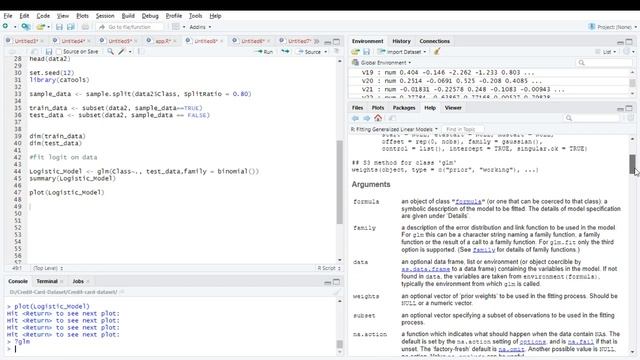Run the current line with Run button
The image size is (640, 360).
265,52
